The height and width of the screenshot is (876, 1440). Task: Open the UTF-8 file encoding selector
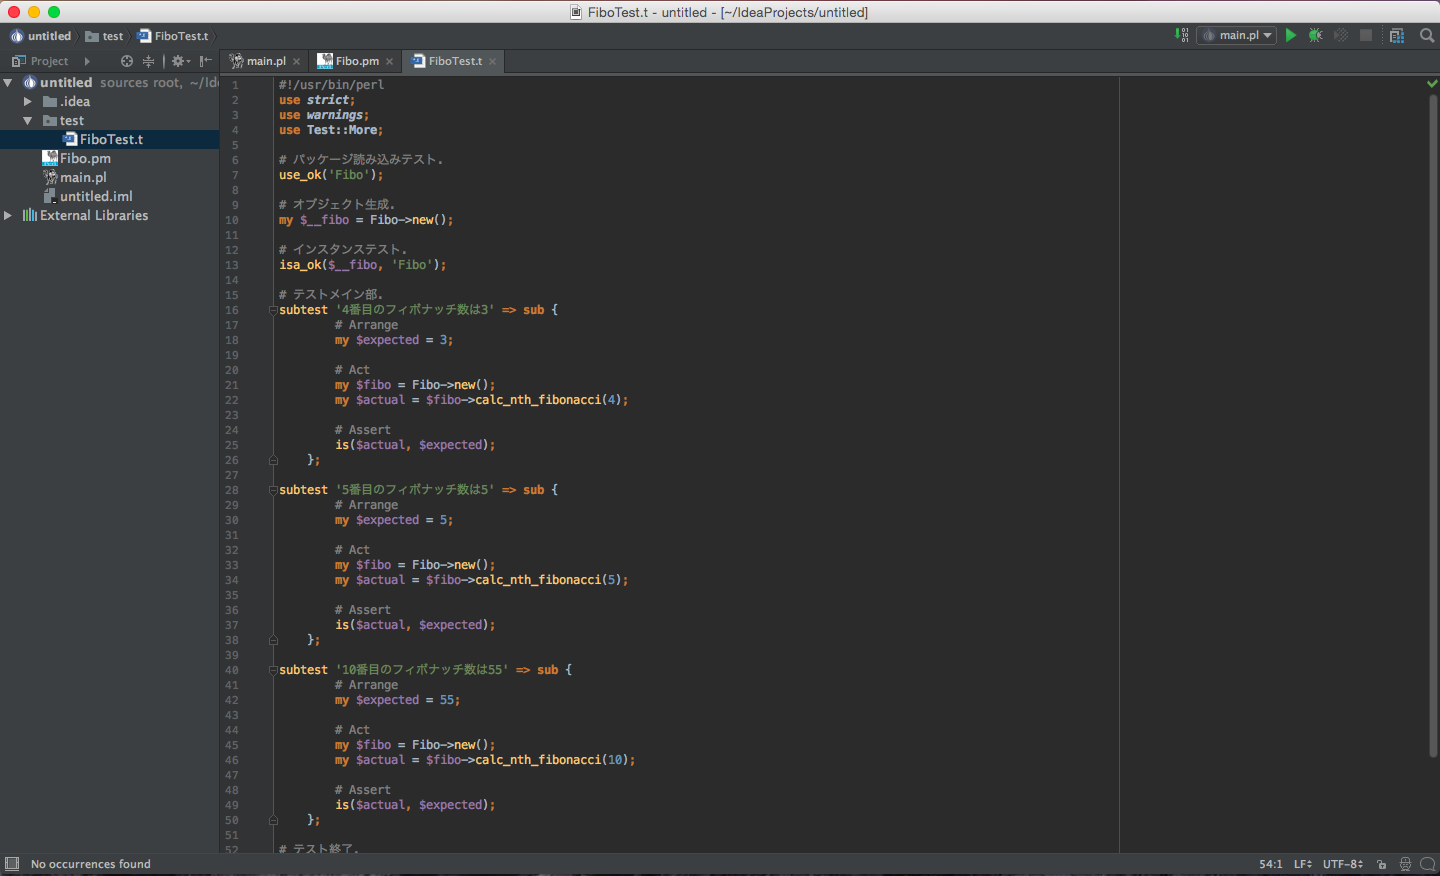[x=1342, y=864]
